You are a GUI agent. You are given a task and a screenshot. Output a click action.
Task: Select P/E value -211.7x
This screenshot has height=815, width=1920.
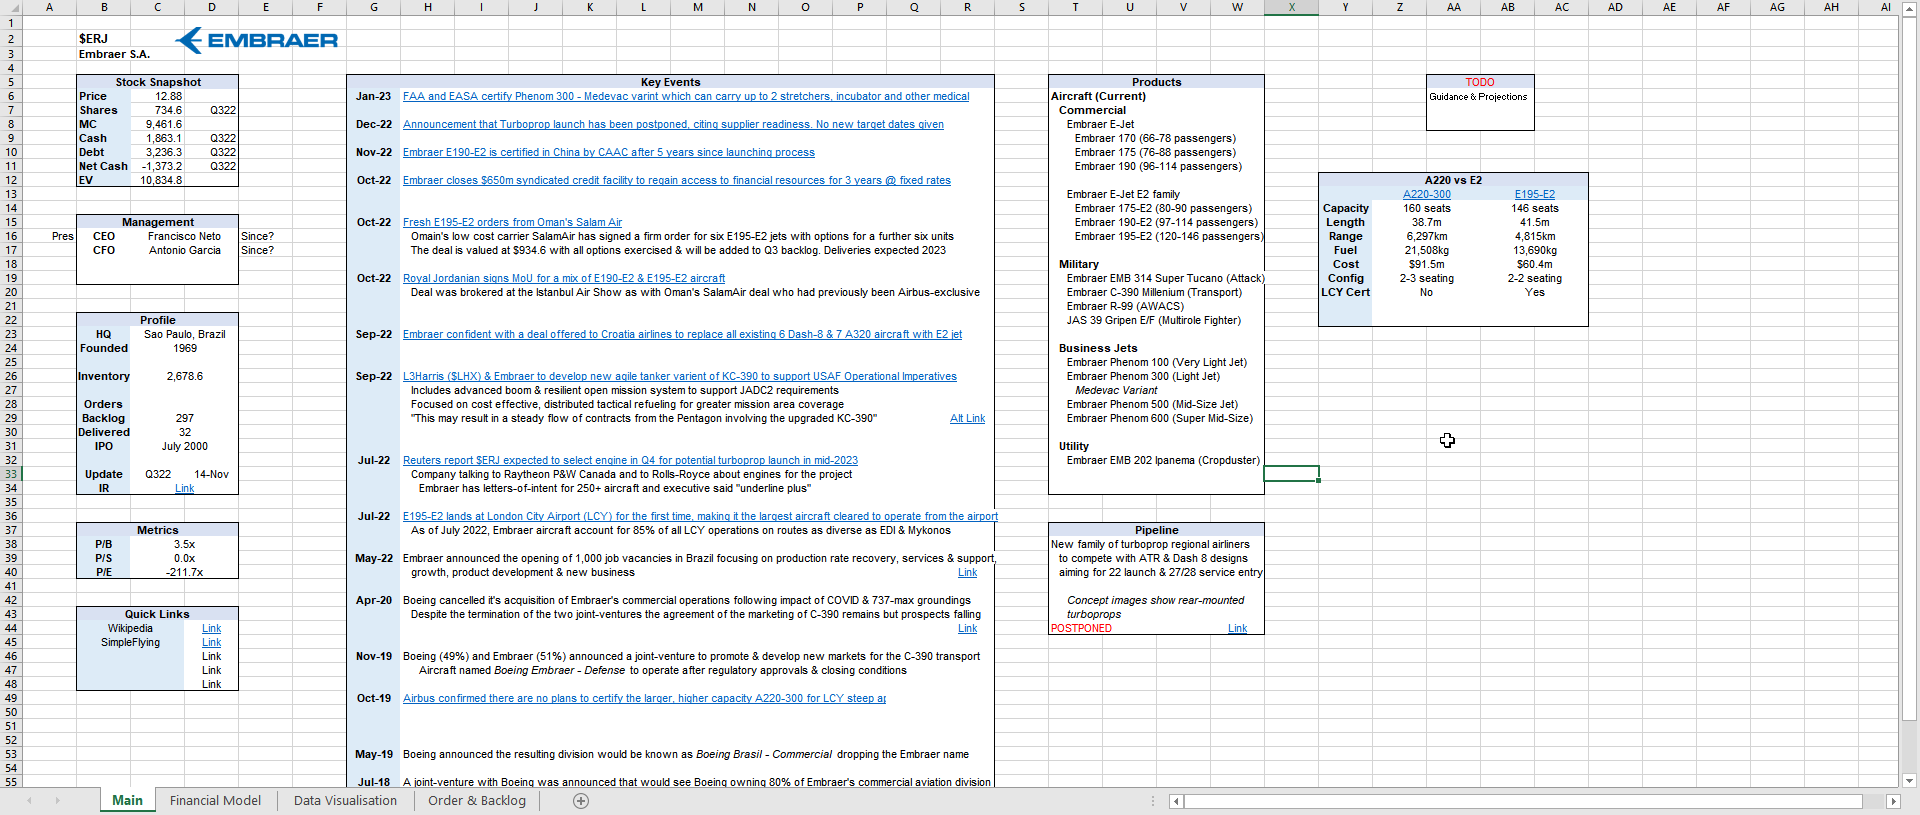click(x=185, y=573)
